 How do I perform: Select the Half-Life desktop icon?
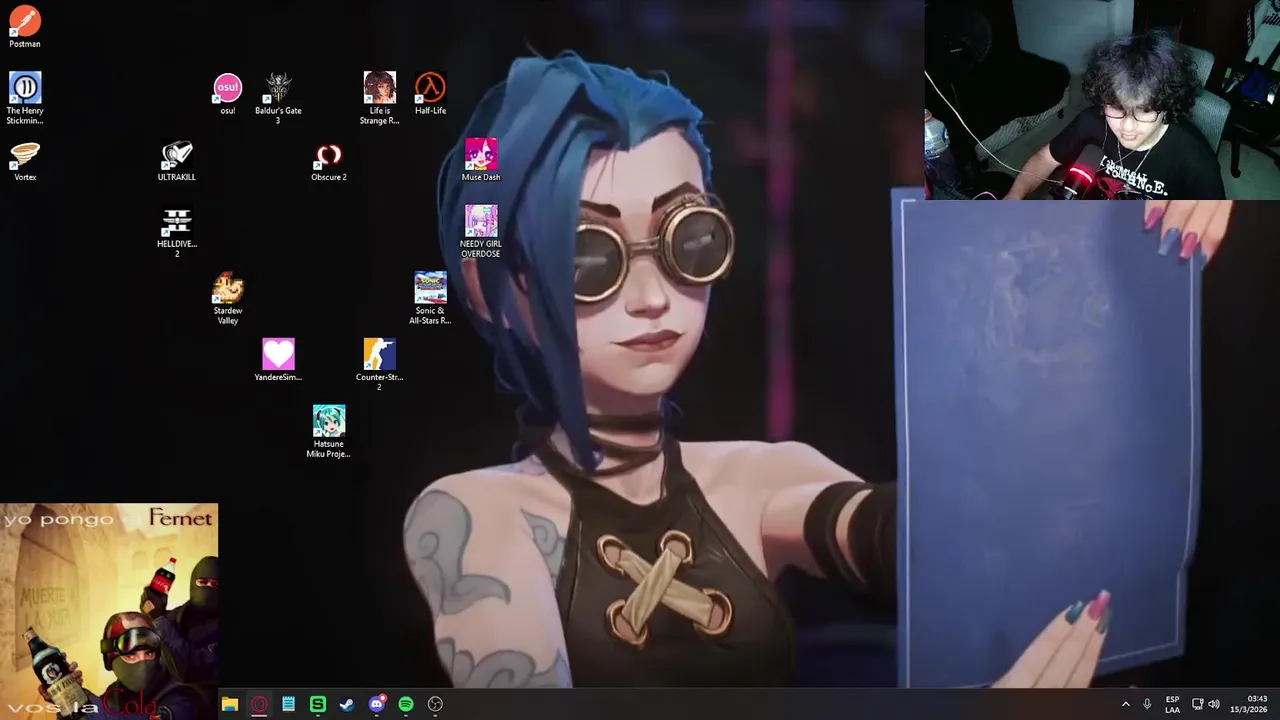[430, 94]
